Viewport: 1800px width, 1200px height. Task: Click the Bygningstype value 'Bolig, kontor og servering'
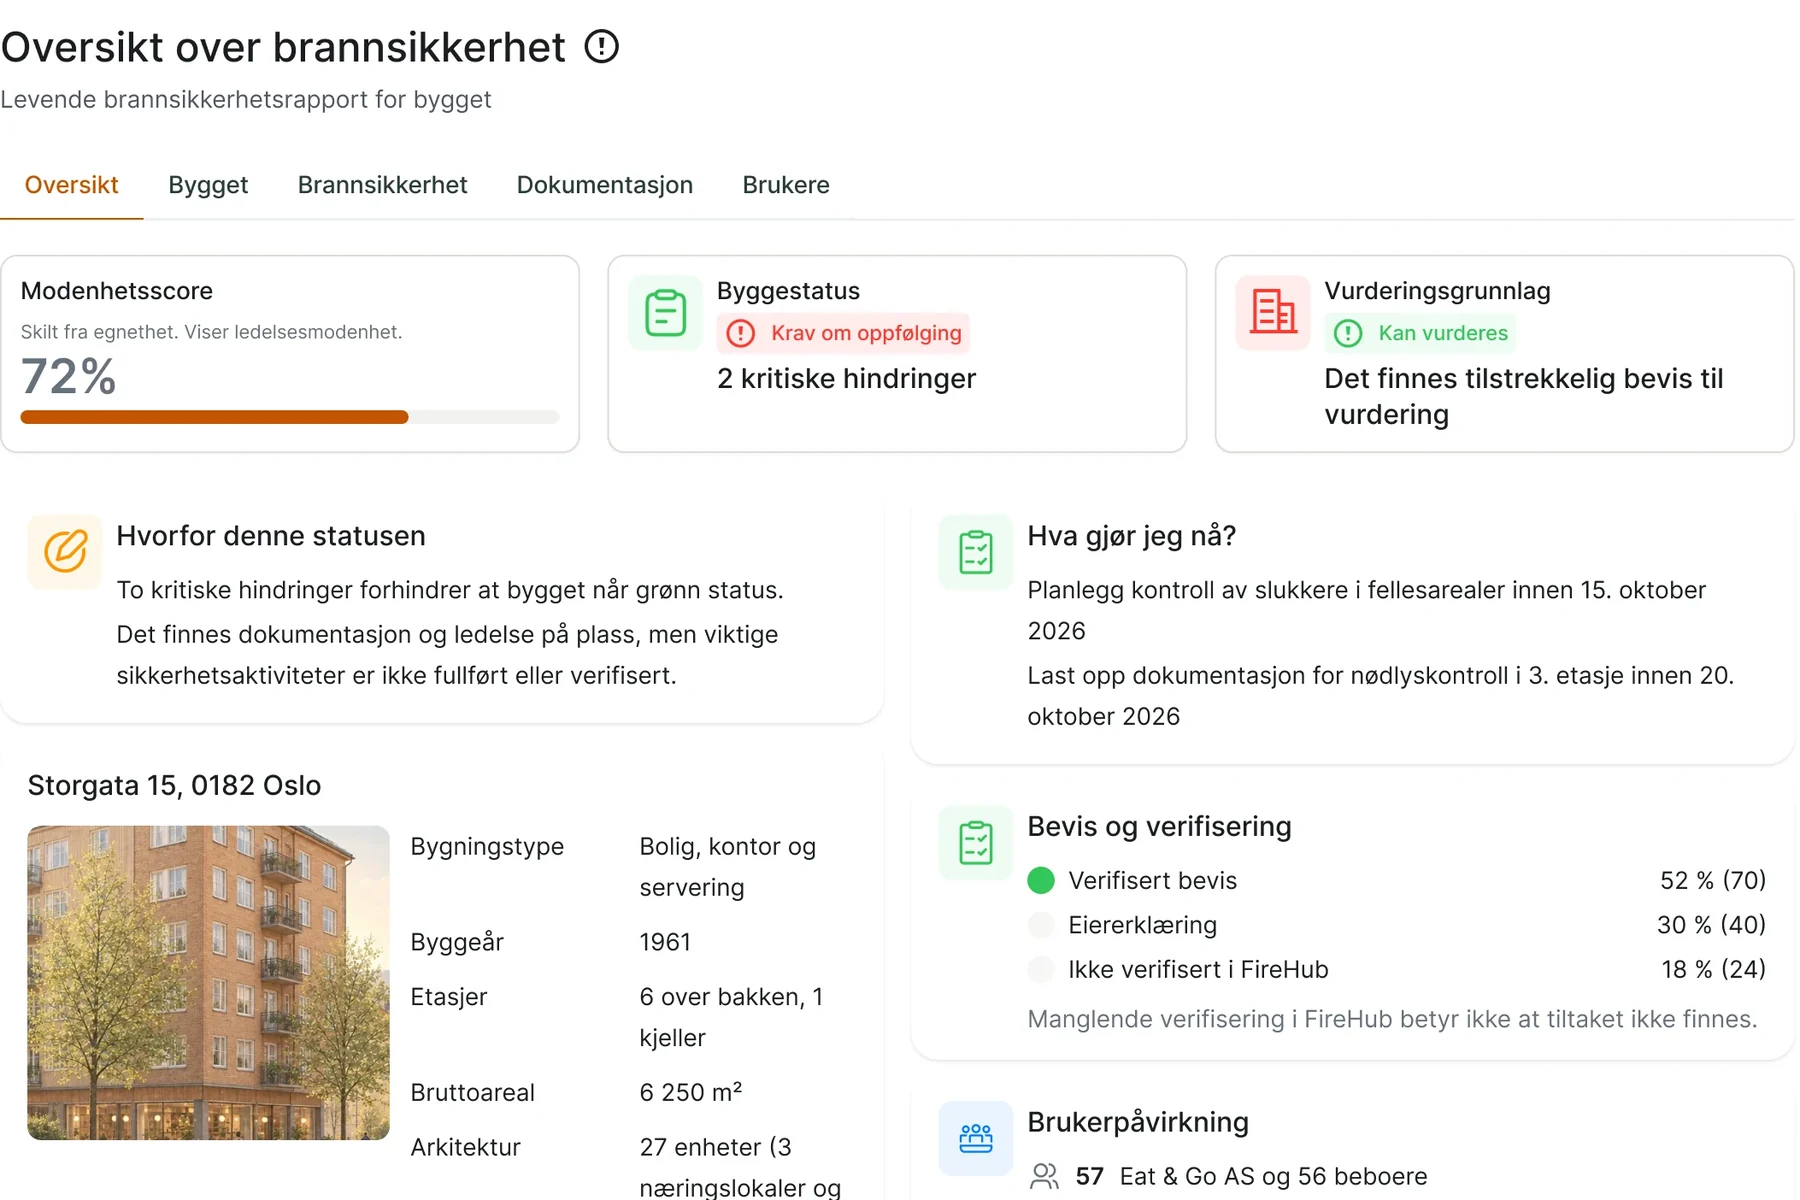click(728, 867)
